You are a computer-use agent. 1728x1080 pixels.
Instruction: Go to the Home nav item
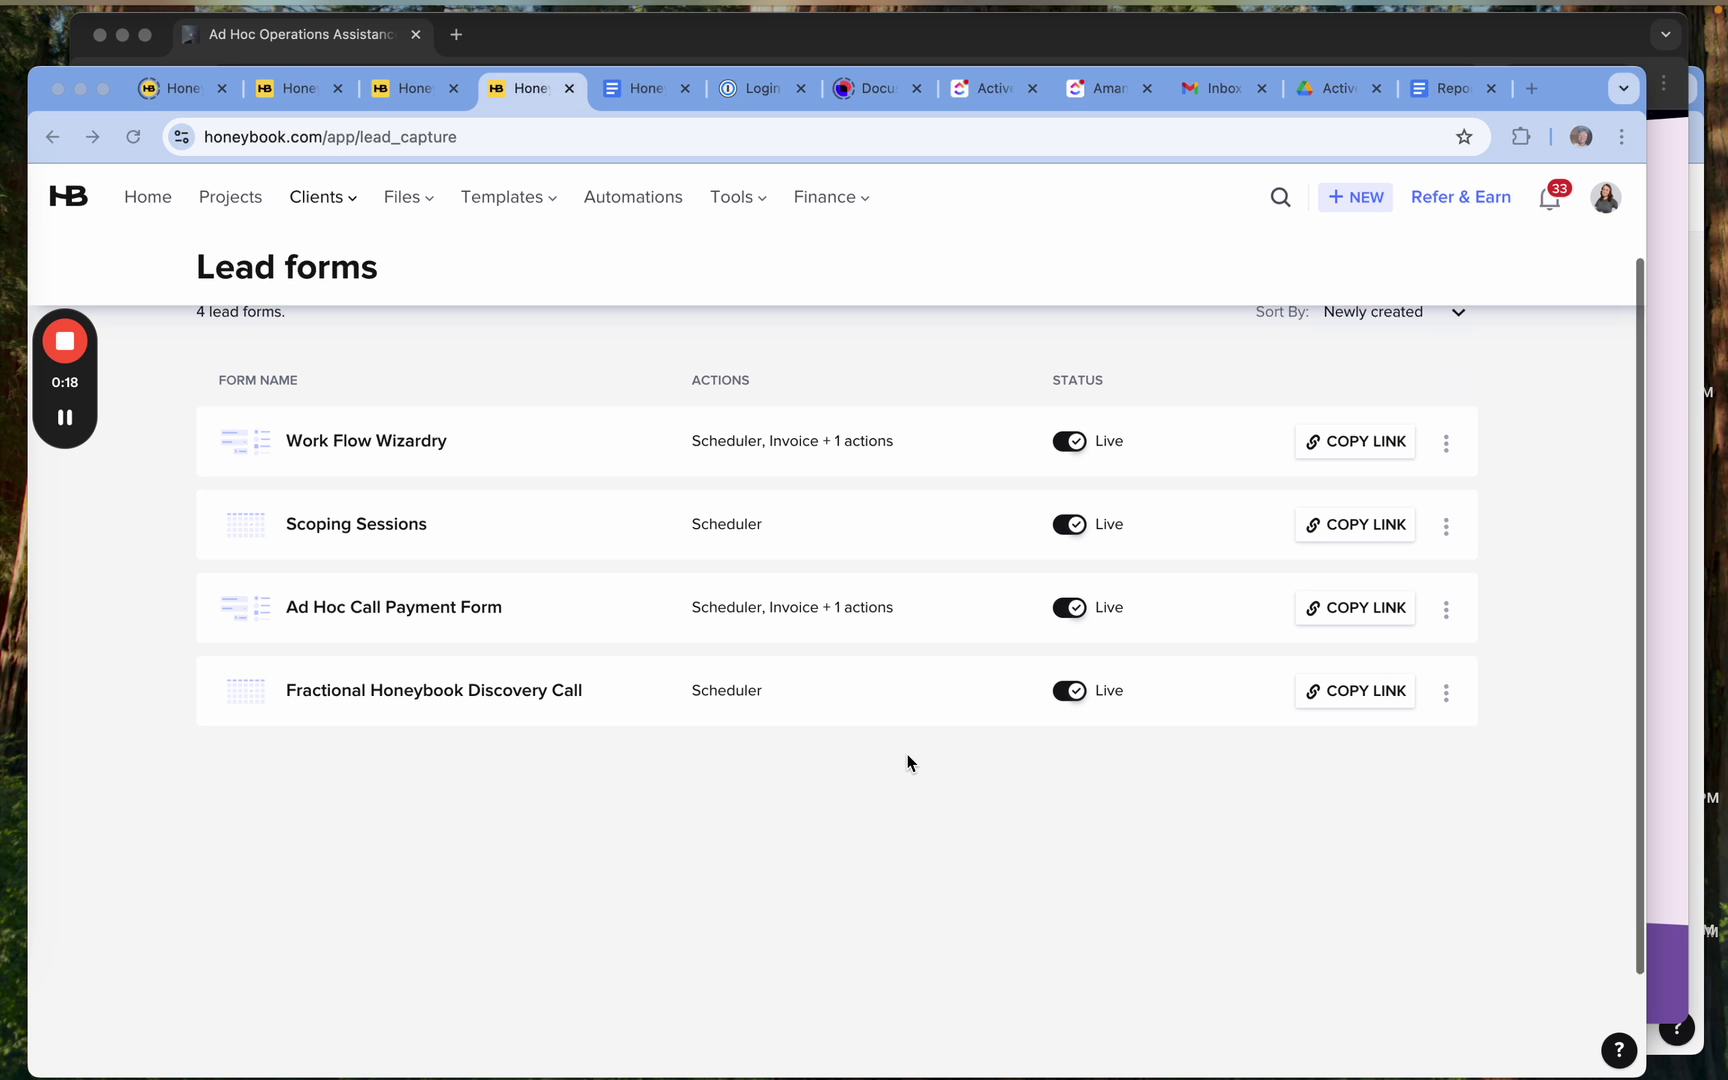tap(148, 197)
